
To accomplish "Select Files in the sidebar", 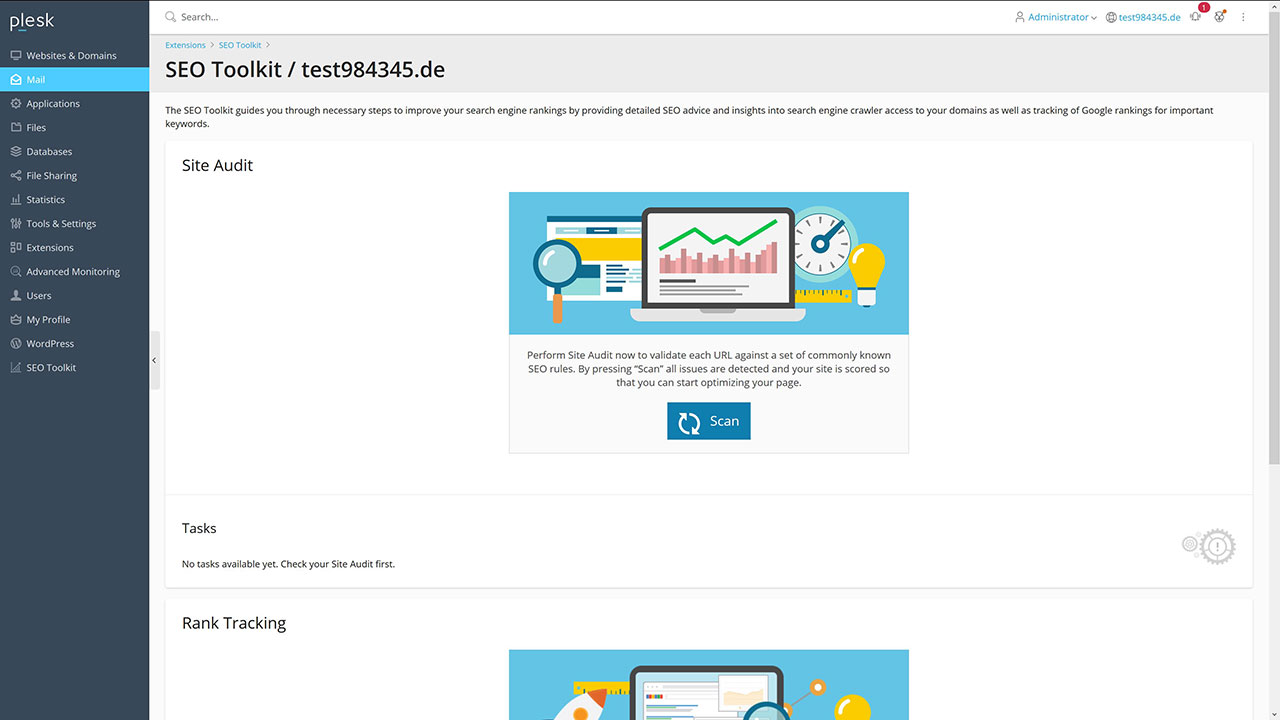I will pos(74,128).
